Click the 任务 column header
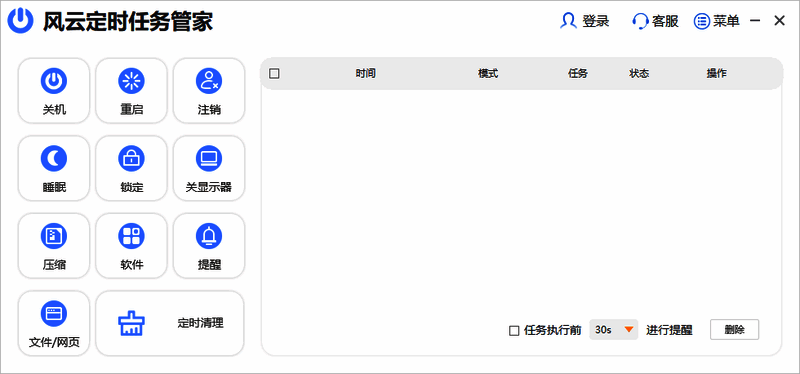 coord(578,73)
